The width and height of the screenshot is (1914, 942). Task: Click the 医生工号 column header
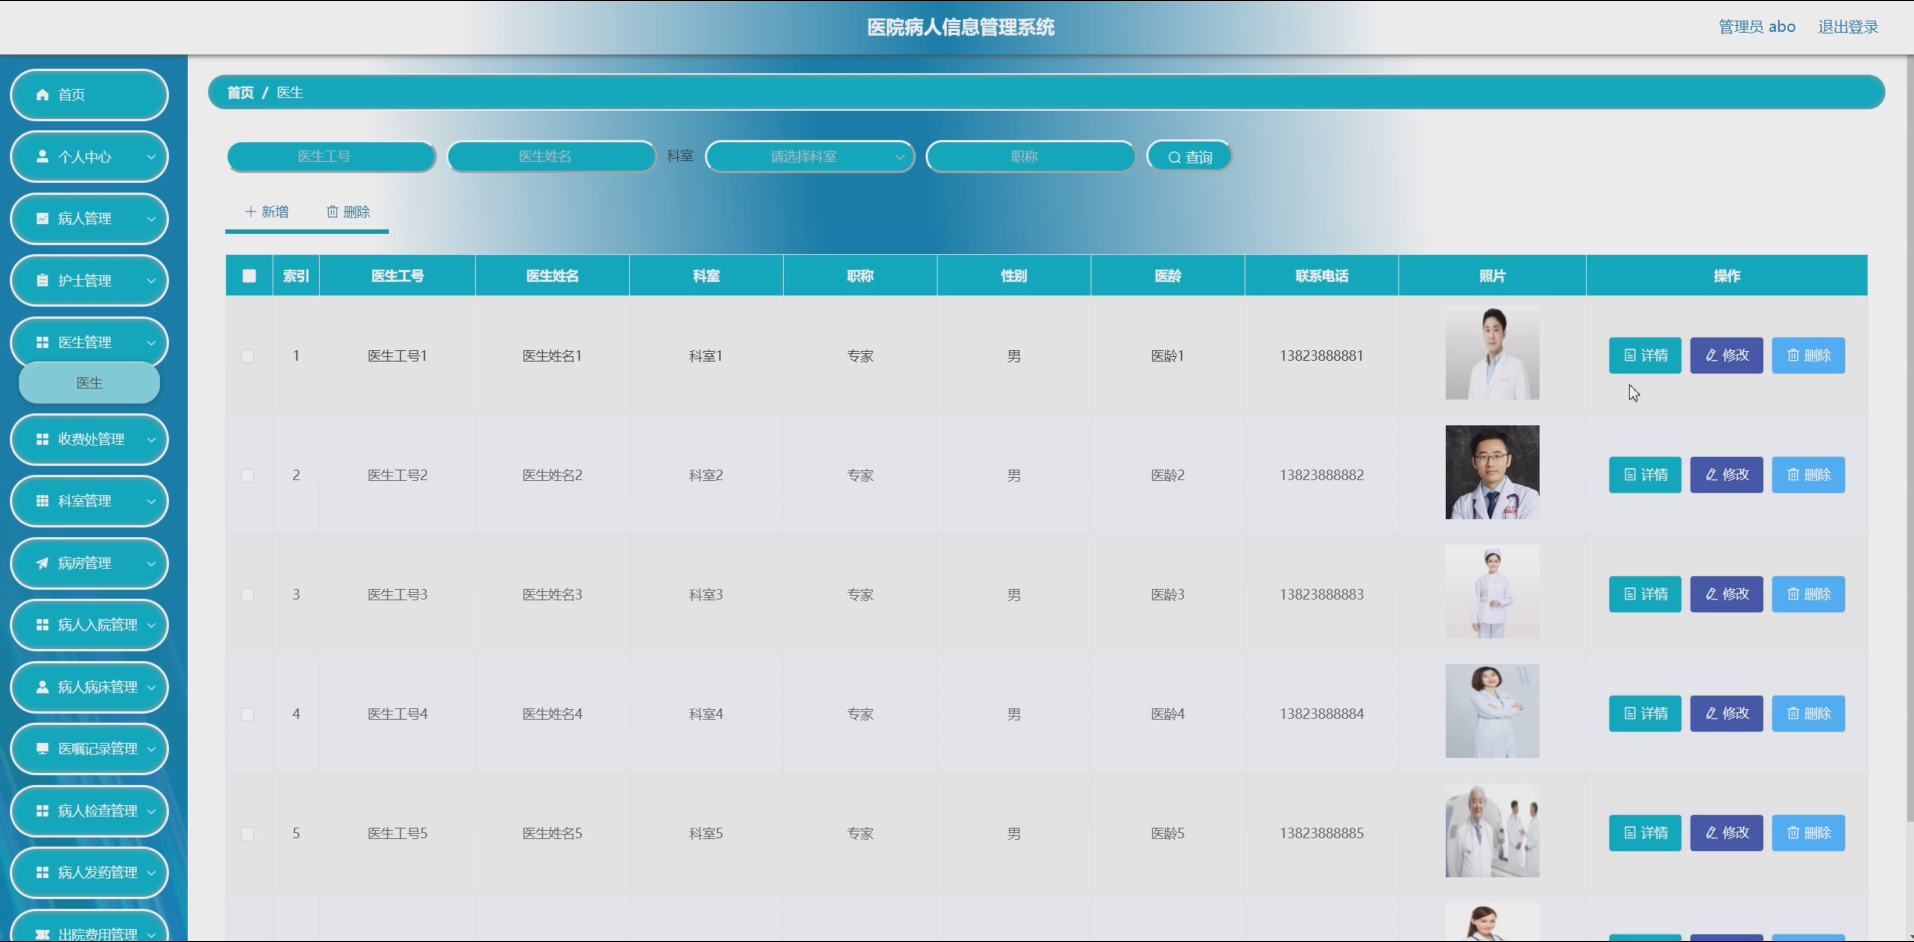tap(398, 276)
